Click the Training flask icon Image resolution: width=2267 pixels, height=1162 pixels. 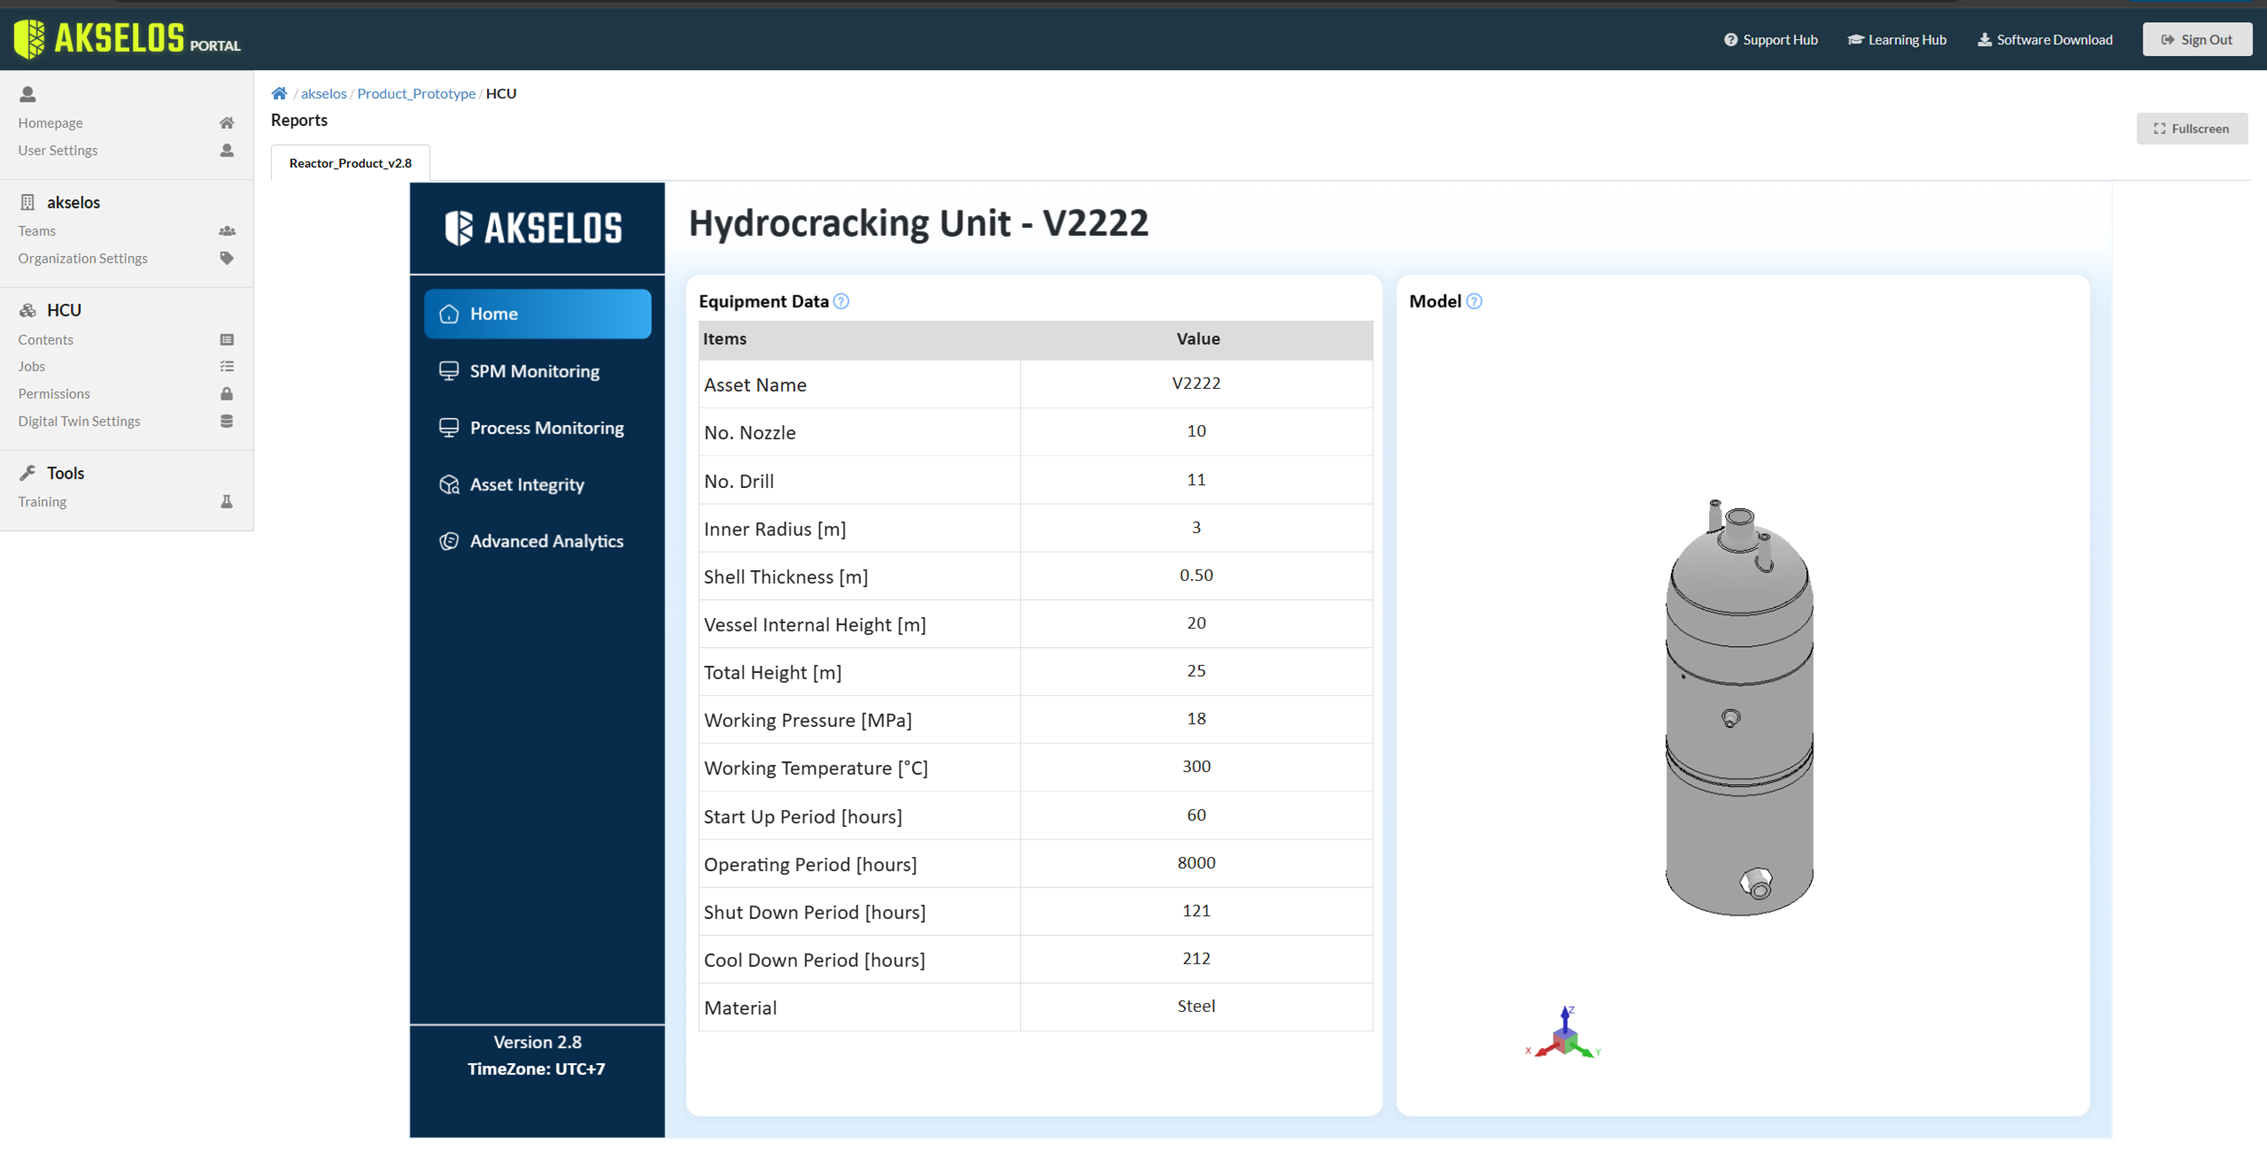pyautogui.click(x=227, y=502)
